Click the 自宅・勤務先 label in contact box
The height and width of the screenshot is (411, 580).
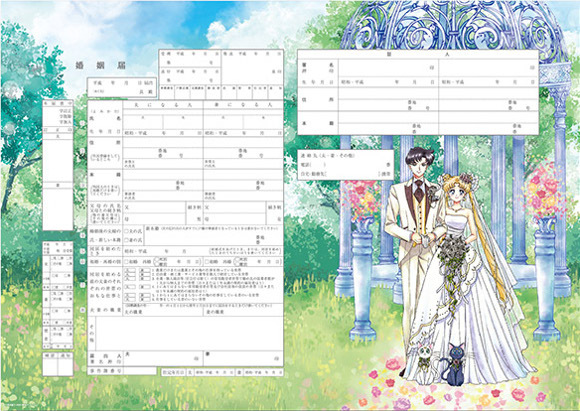coord(314,174)
